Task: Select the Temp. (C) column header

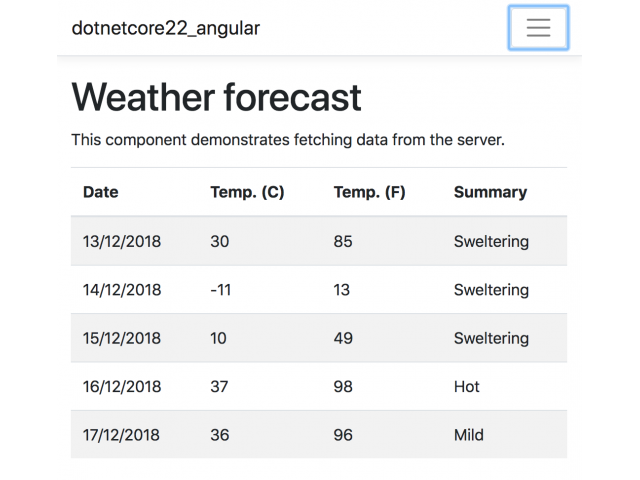Action: tap(247, 192)
